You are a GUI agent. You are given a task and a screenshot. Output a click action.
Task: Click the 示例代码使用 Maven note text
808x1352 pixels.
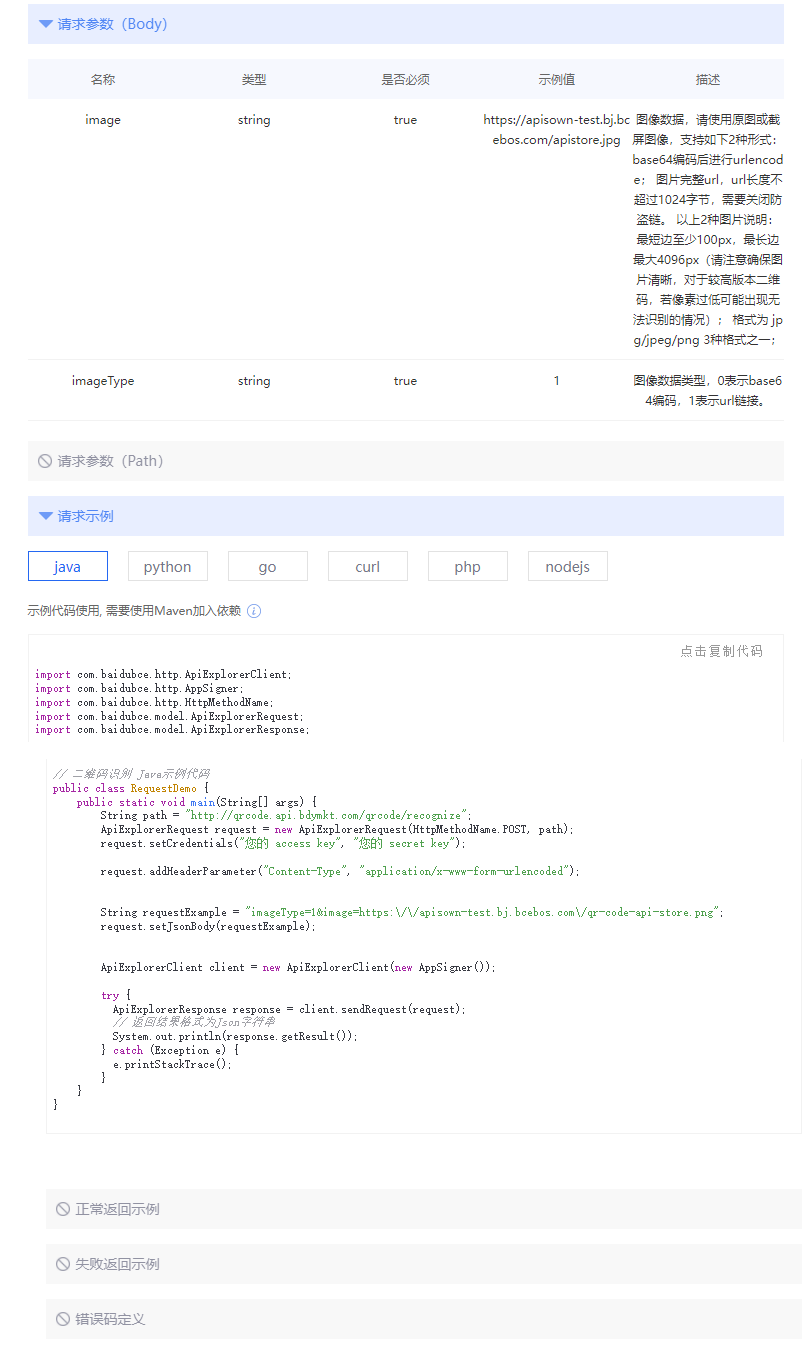(x=134, y=611)
